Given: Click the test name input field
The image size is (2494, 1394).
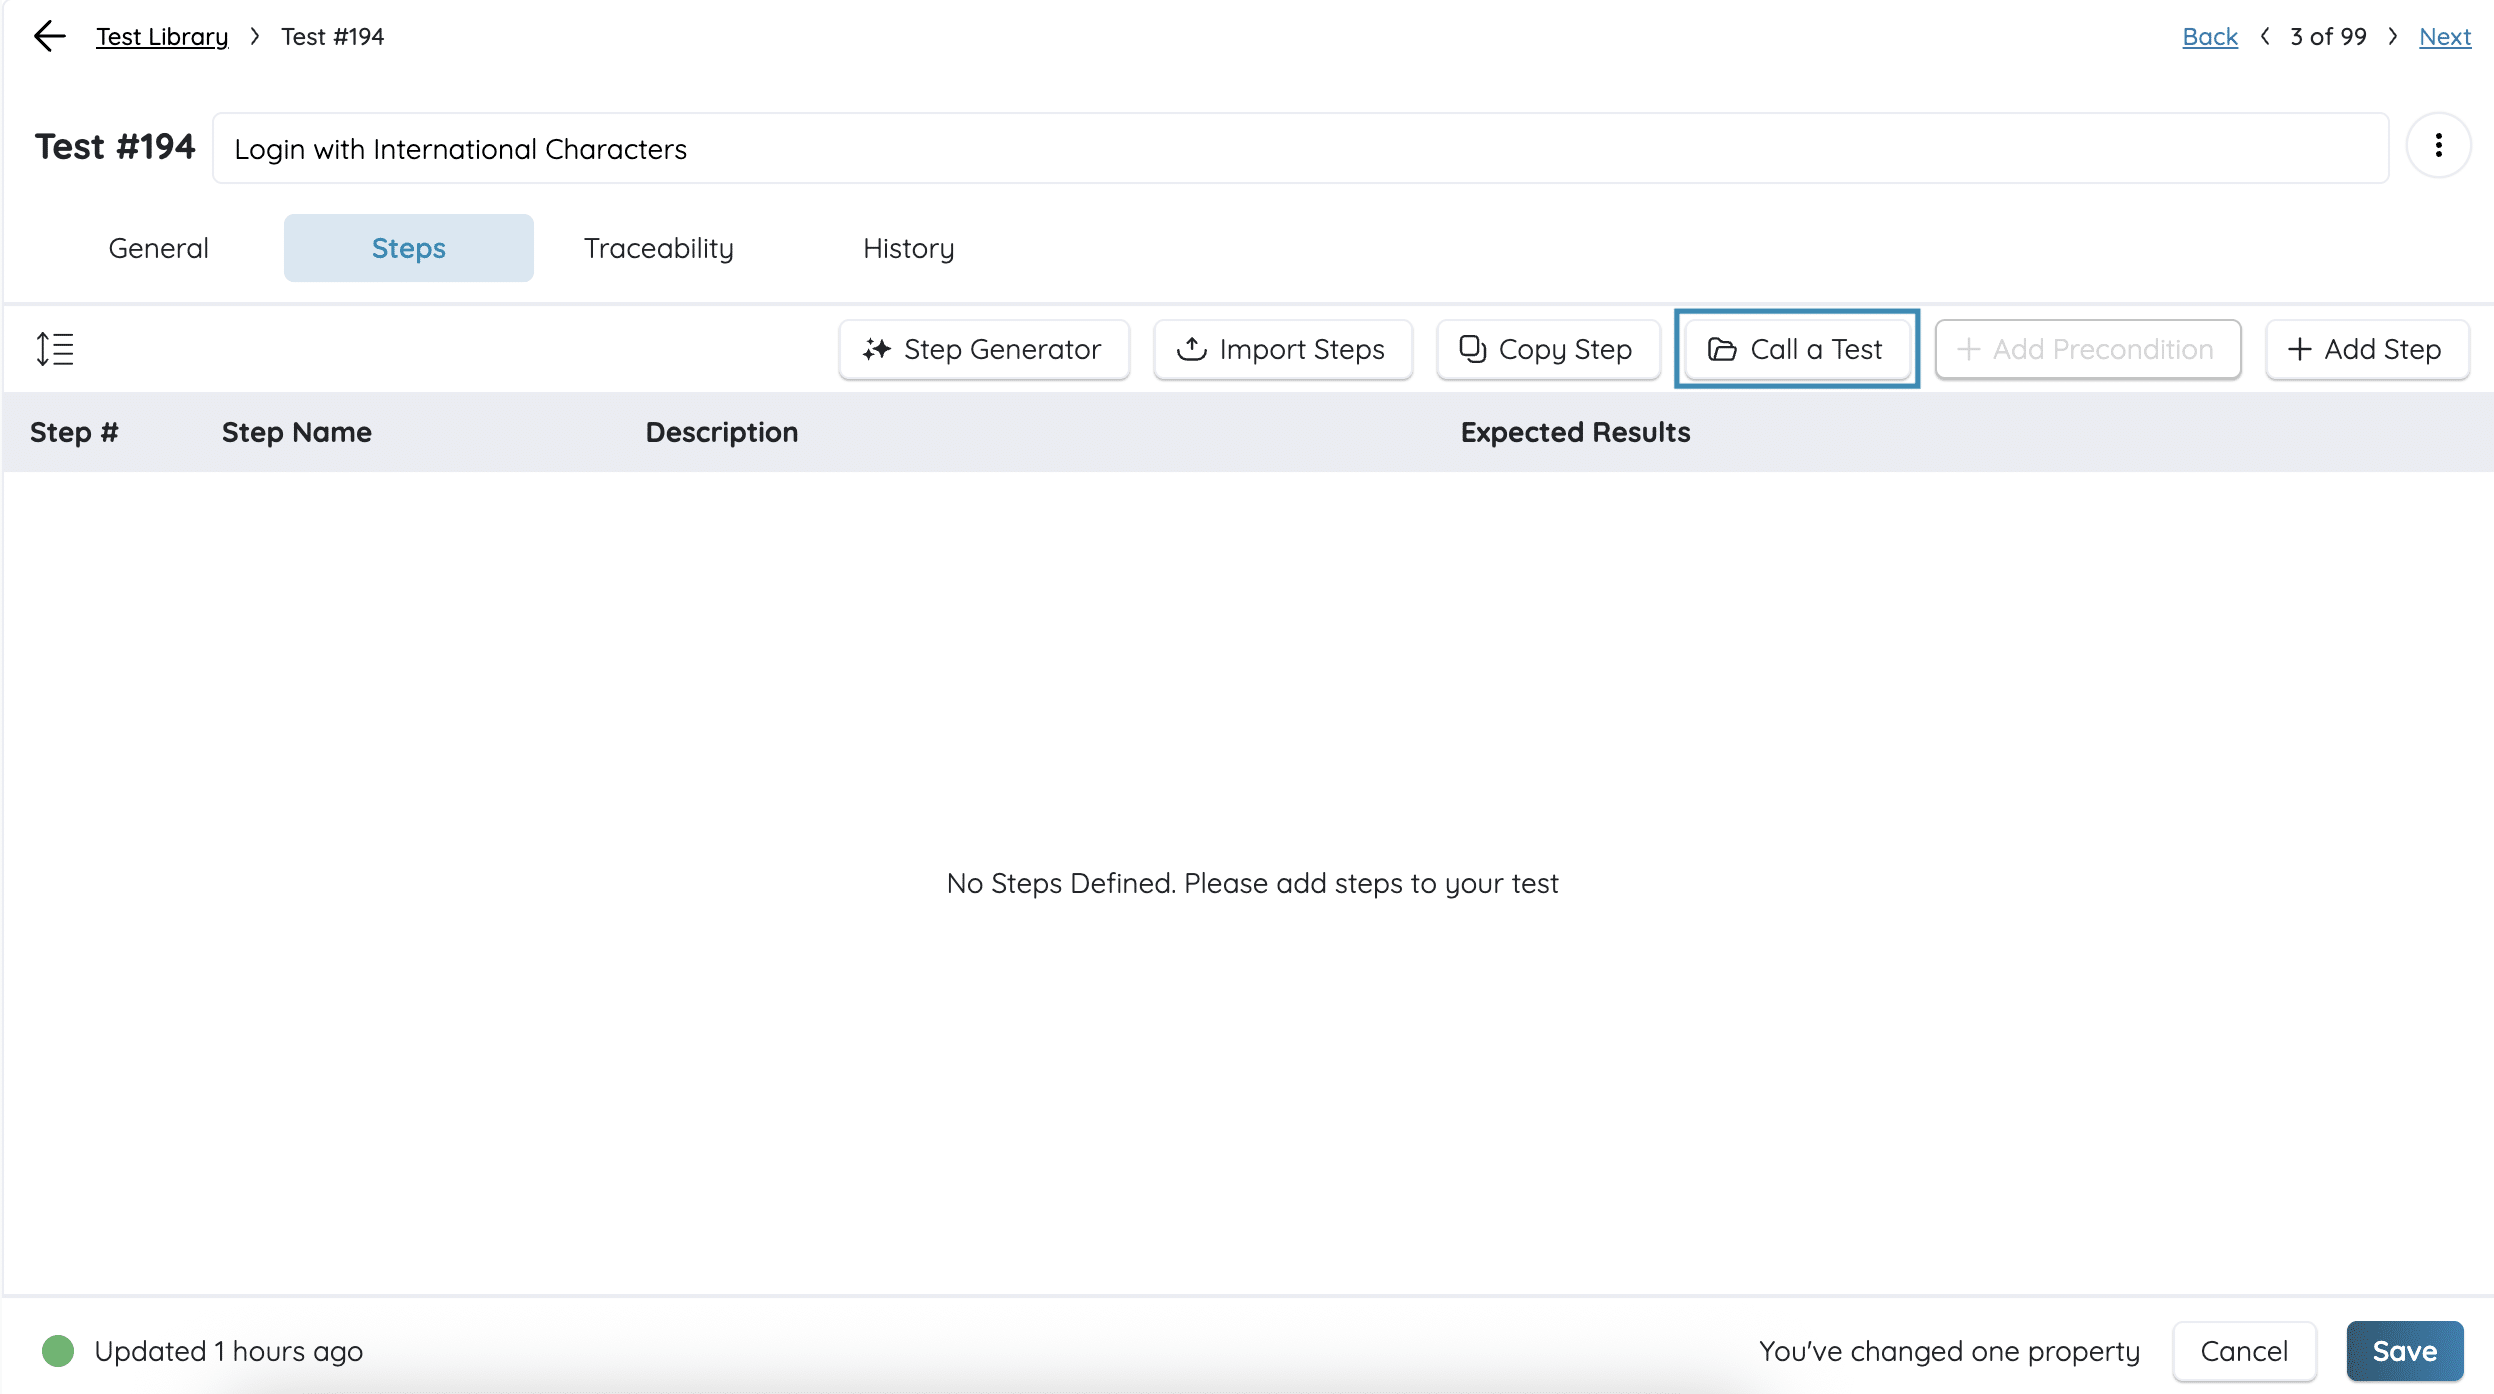Looking at the screenshot, I should coord(1300,149).
